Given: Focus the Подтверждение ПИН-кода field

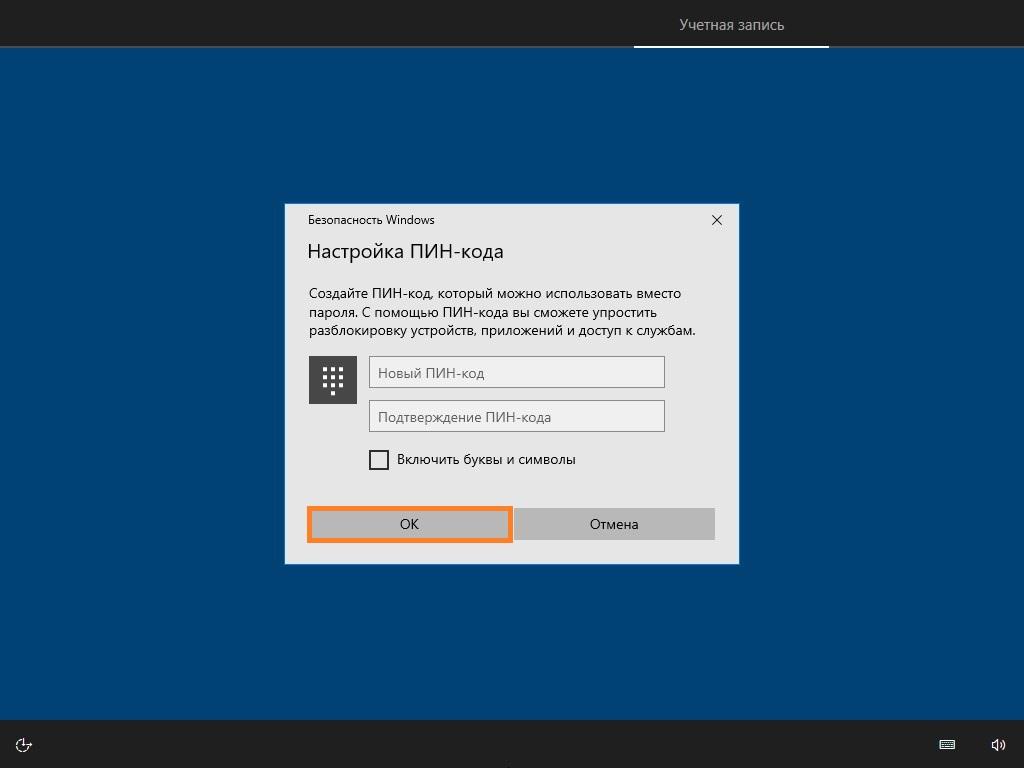Looking at the screenshot, I should pos(517,416).
